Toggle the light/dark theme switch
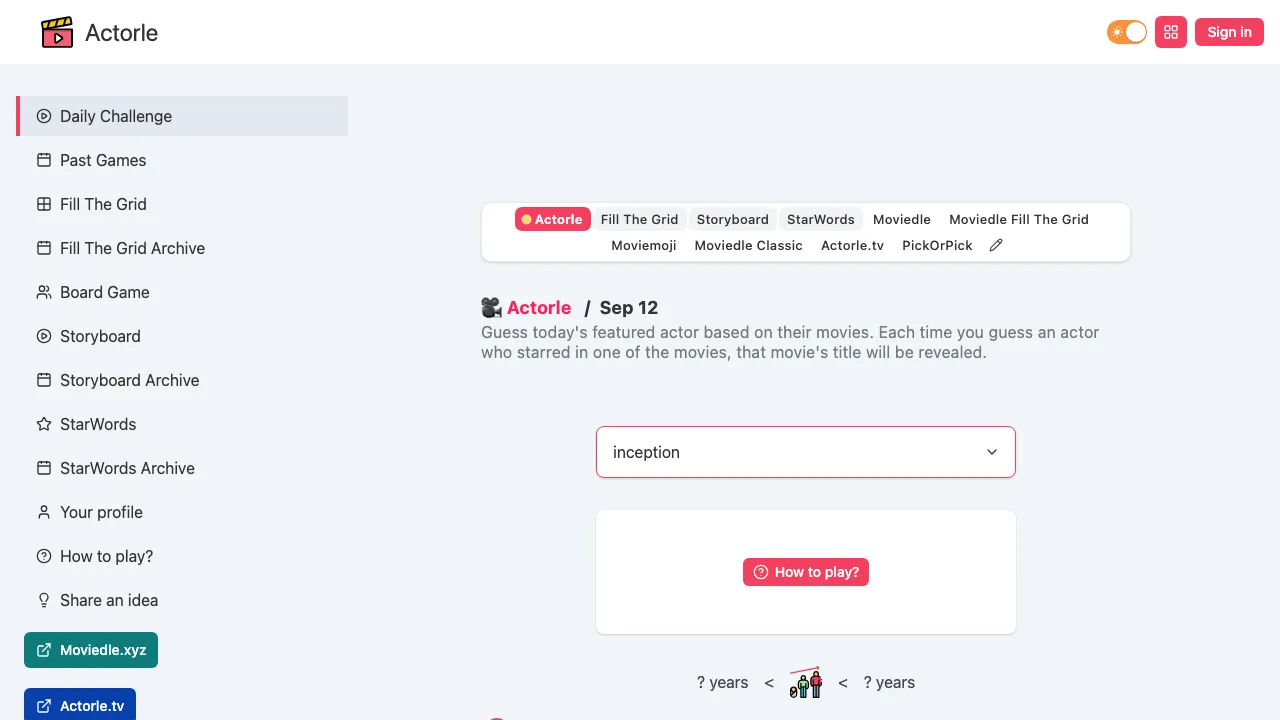The width and height of the screenshot is (1280, 720). coord(1127,32)
